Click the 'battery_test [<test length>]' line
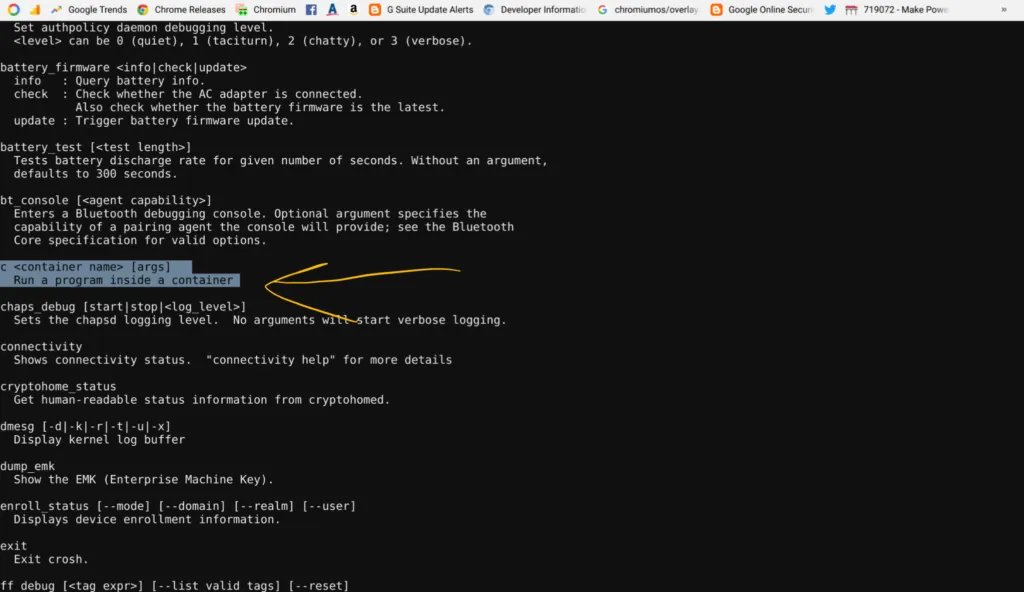1024x592 pixels. click(x=96, y=147)
